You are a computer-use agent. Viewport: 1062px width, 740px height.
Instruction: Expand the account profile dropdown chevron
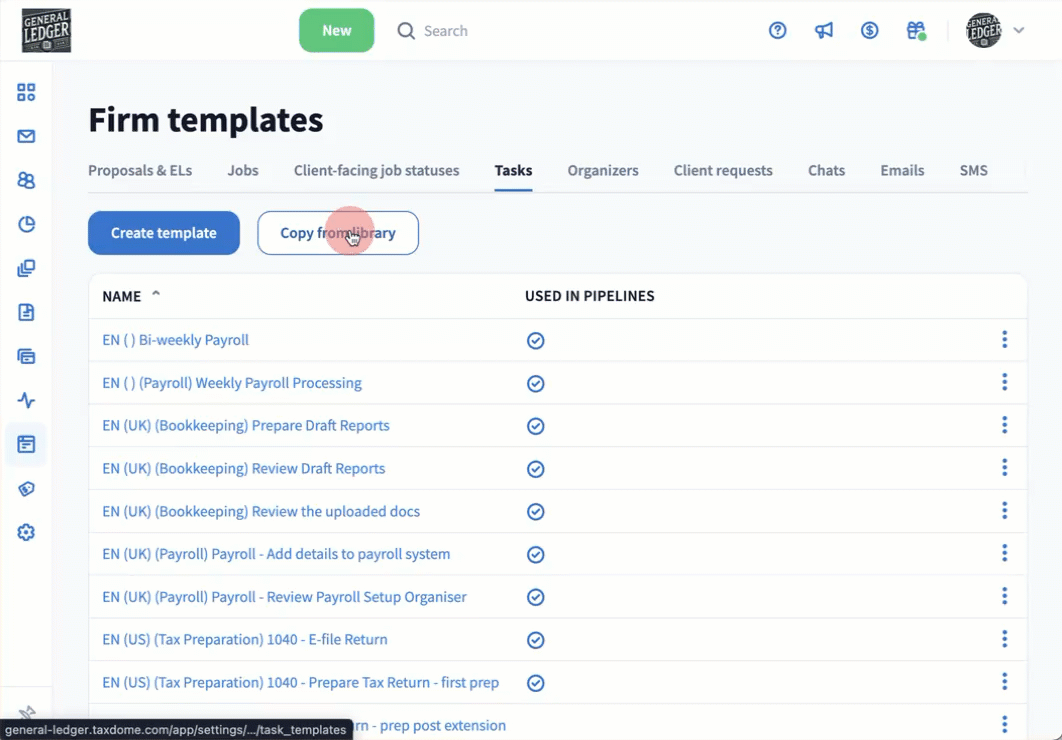point(1019,31)
